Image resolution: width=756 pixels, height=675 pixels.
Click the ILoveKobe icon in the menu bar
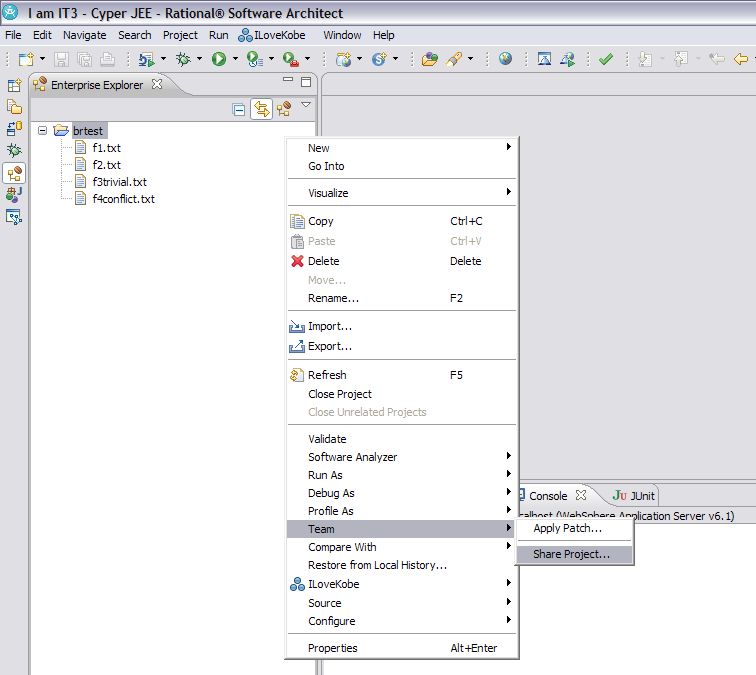(x=245, y=35)
